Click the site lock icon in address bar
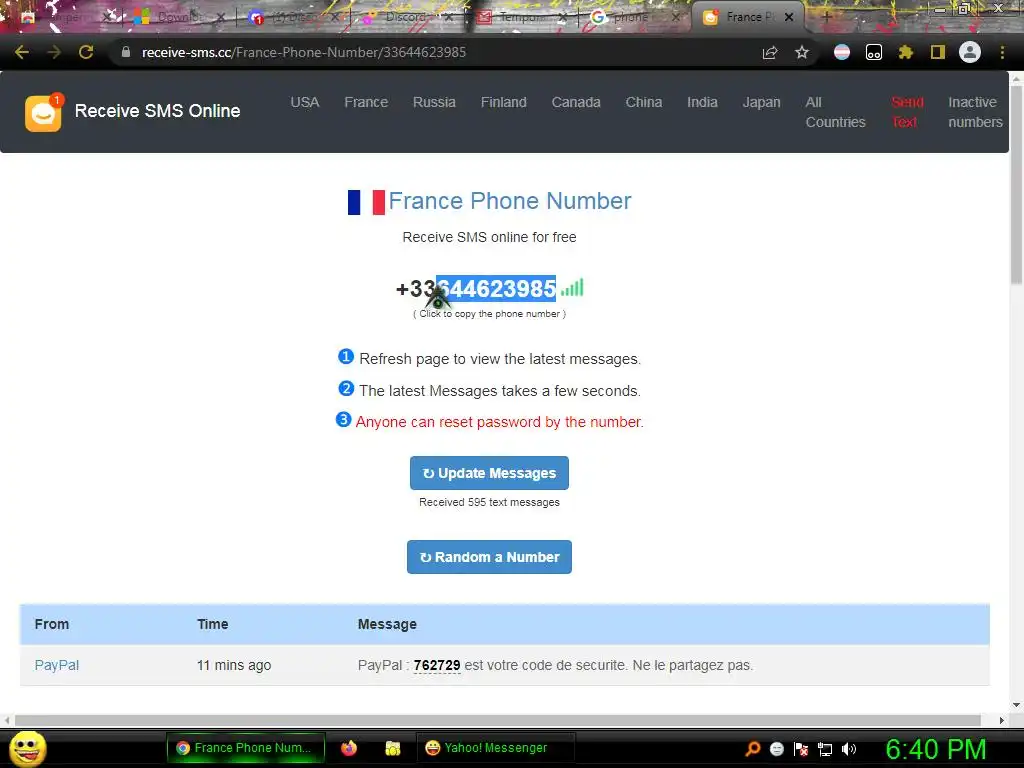 tap(126, 52)
